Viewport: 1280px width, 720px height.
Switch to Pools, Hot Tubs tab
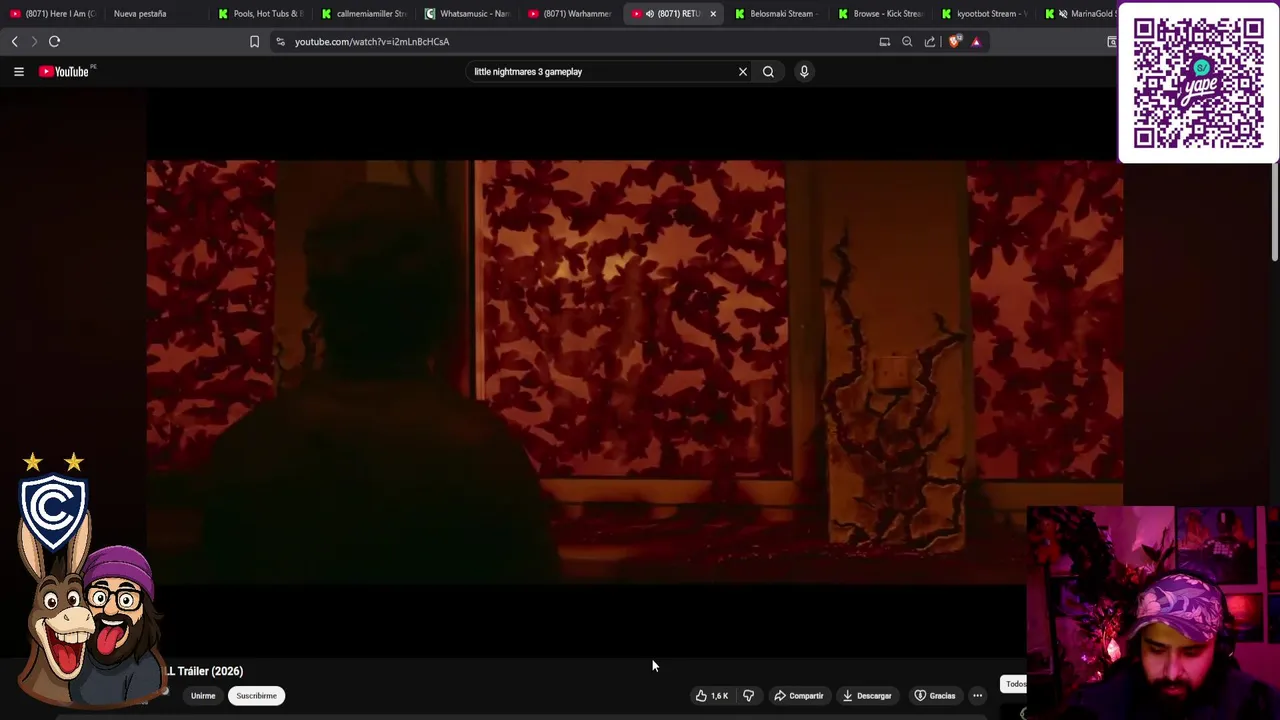click(260, 14)
